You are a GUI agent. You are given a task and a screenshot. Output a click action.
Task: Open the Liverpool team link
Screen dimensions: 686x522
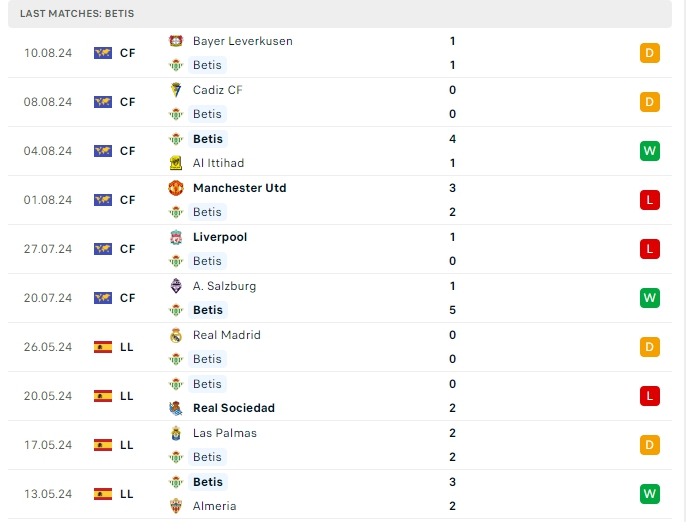coord(220,237)
